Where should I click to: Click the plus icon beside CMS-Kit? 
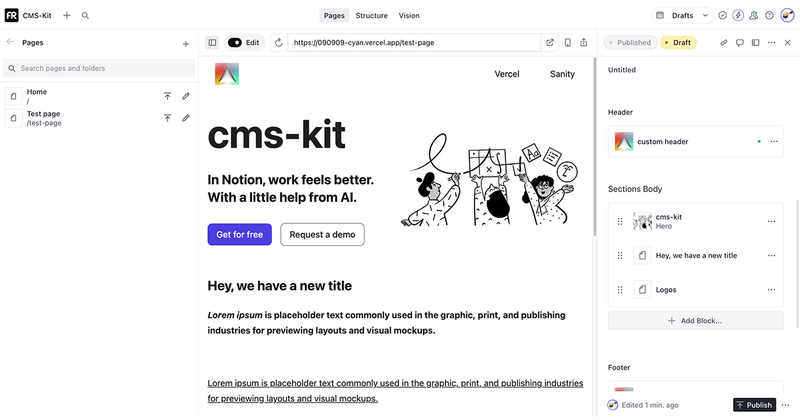click(x=67, y=15)
